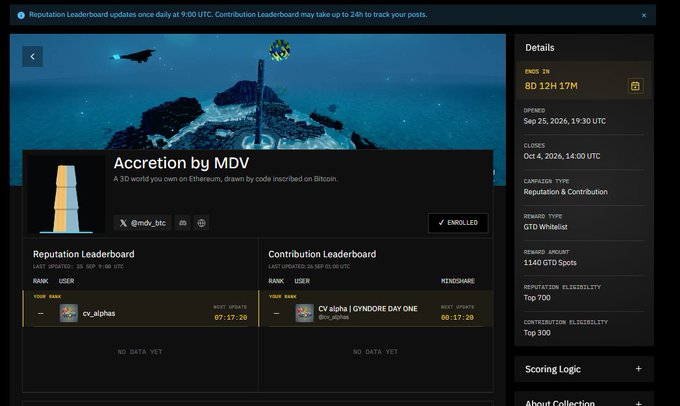Image resolution: width=680 pixels, height=406 pixels.
Task: Select the Reputation Leaderboard heading
Action: 84,254
